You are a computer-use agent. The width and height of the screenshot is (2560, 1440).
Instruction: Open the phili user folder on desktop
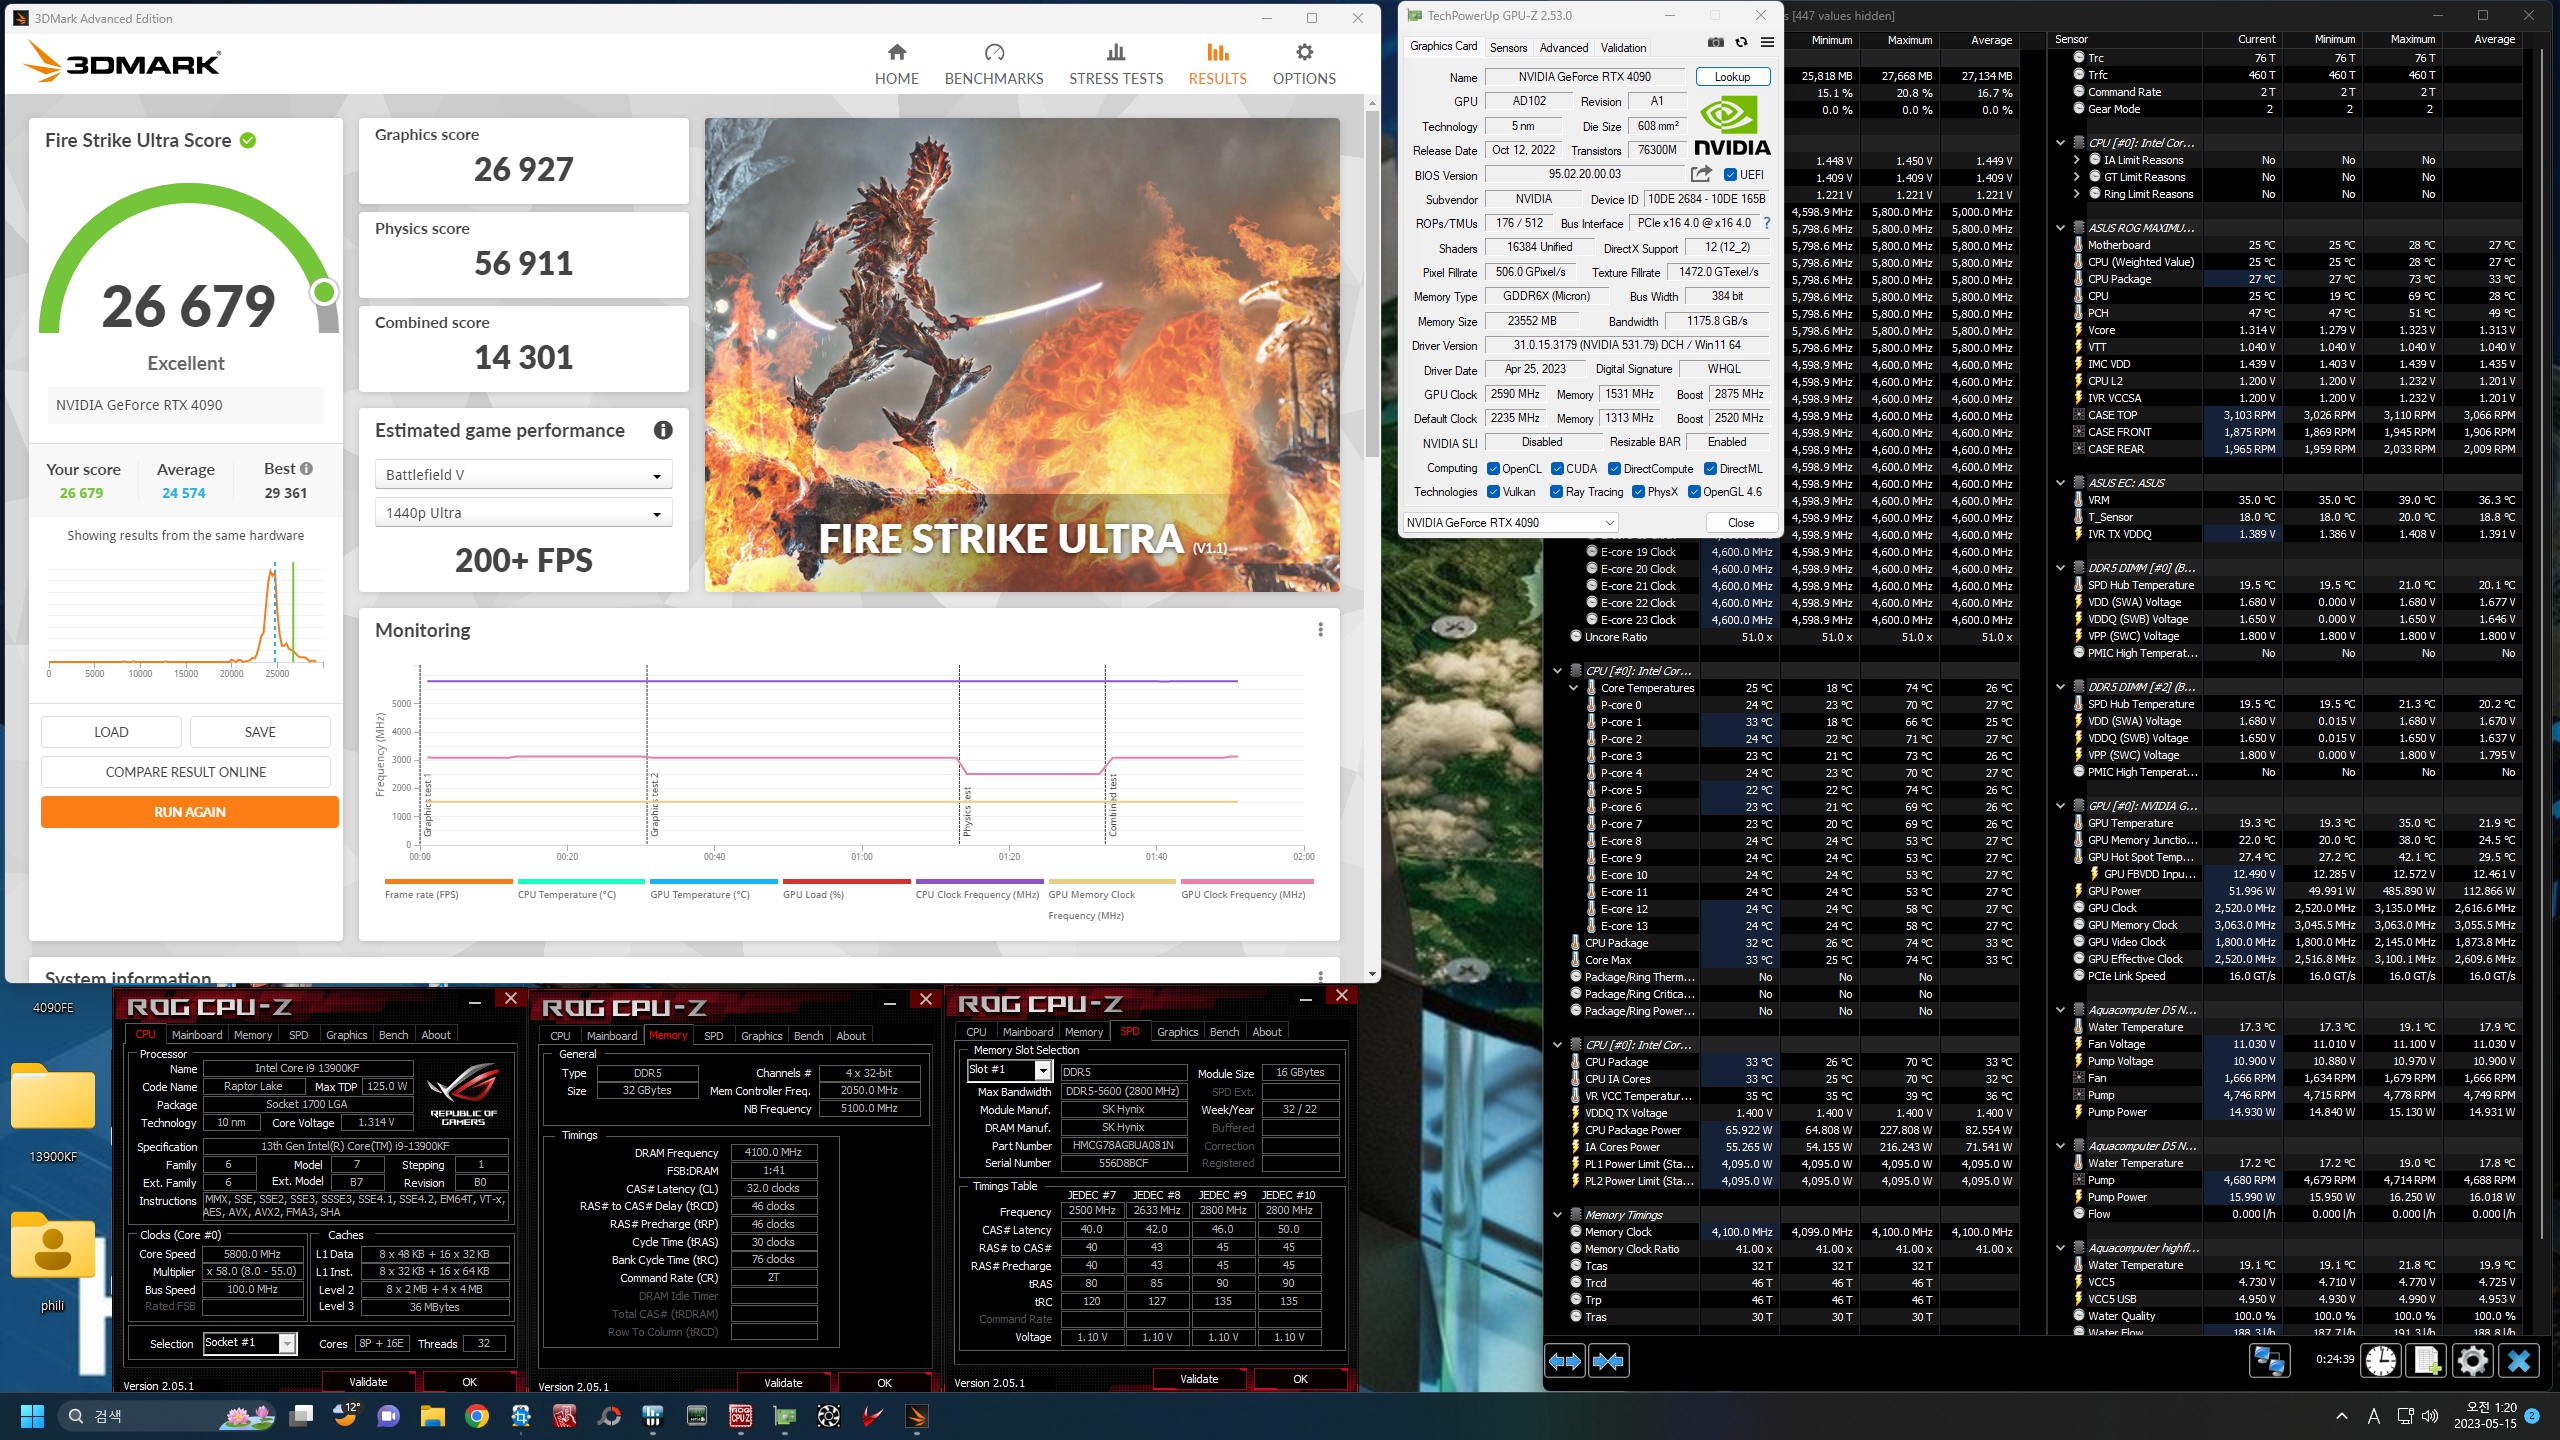[x=53, y=1260]
